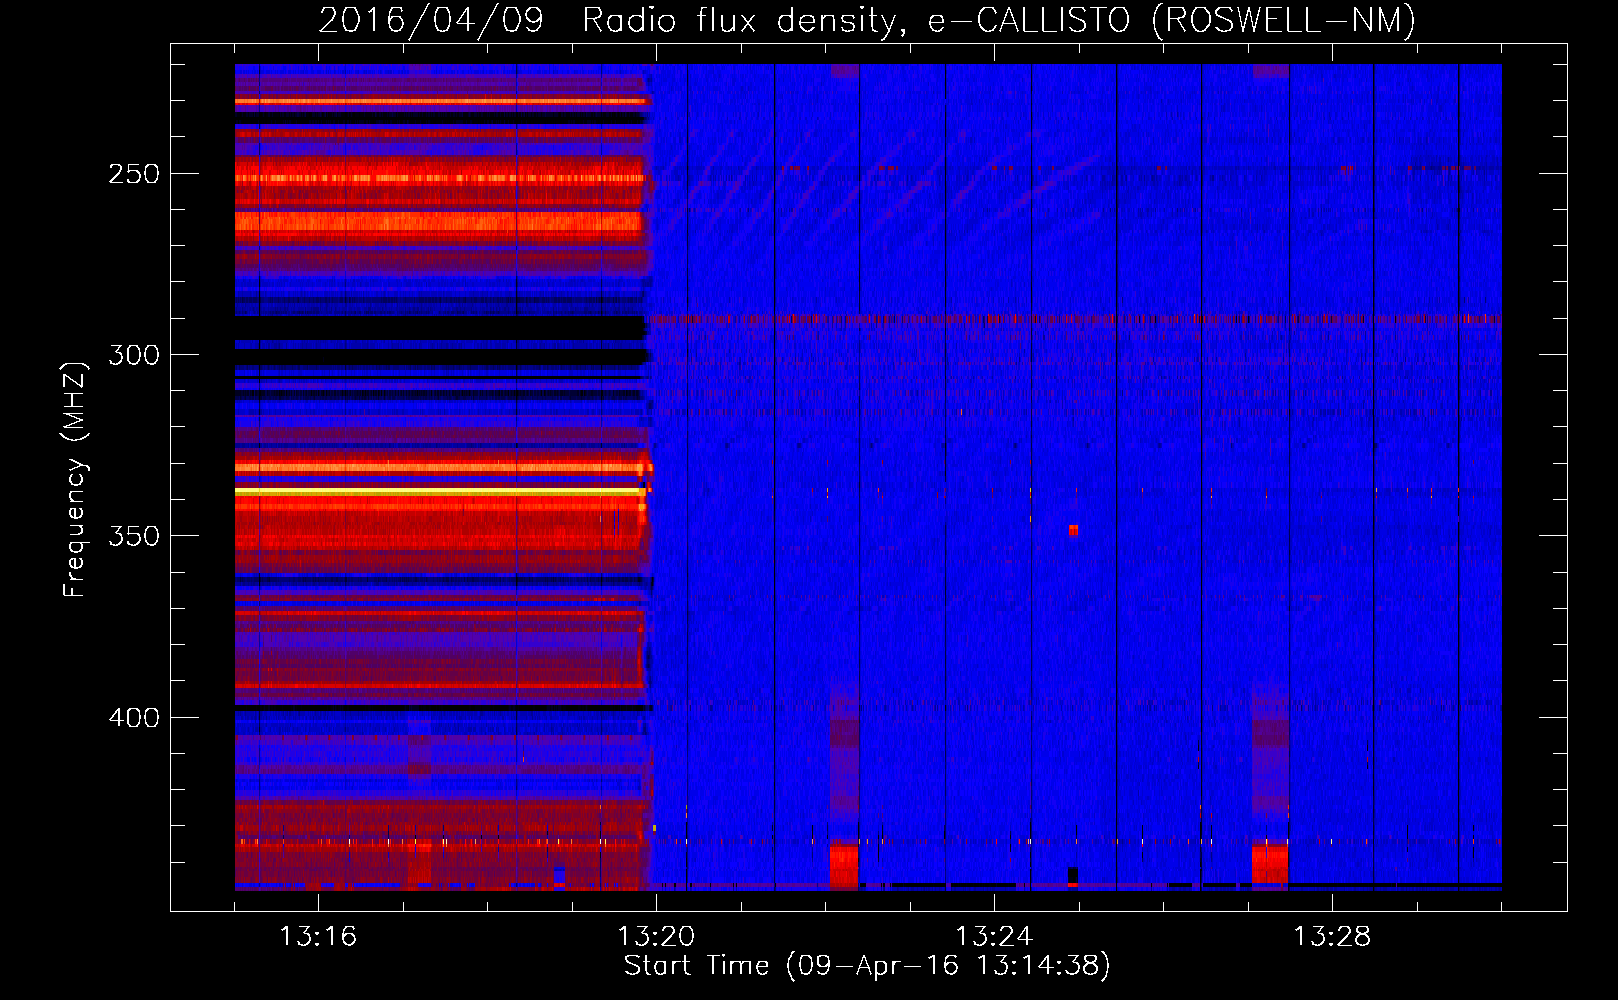
Task: Click the 400 frequency tick label
Action: (x=134, y=718)
